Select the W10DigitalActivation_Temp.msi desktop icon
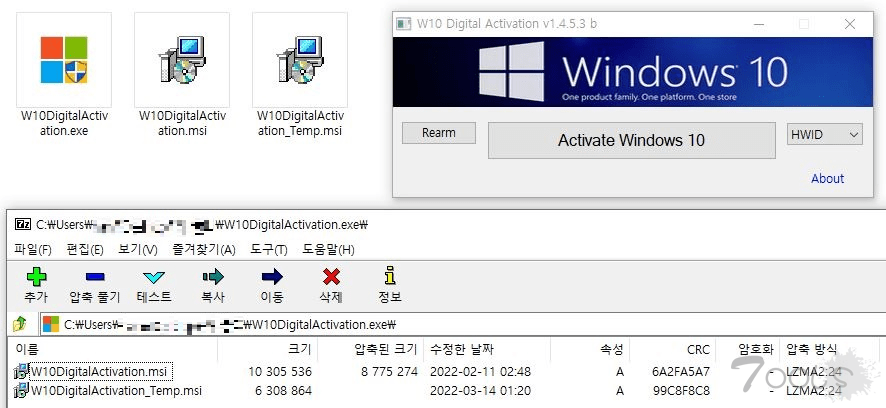 point(299,60)
